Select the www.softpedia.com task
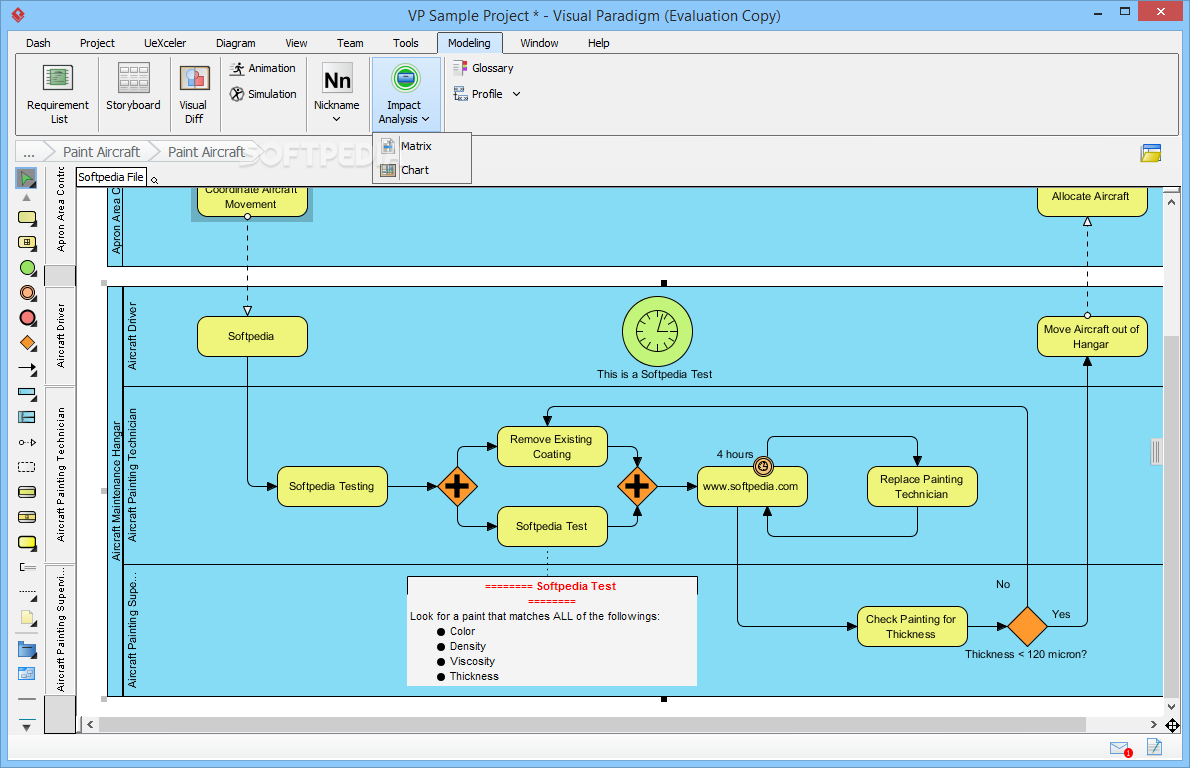1190x768 pixels. pyautogui.click(x=751, y=486)
